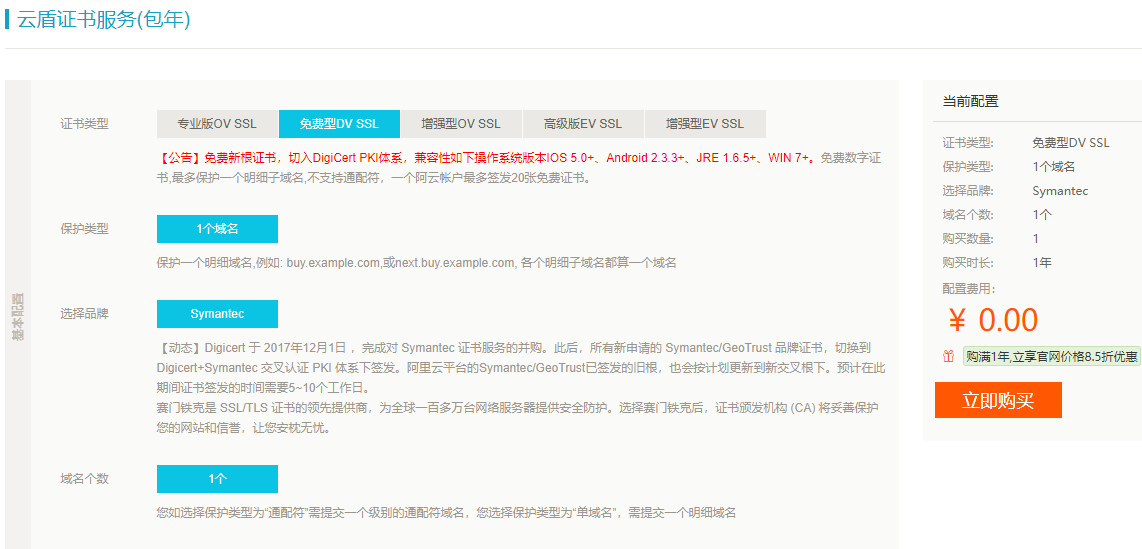Click the 证书类型 label in the form
Viewport: 1142px width, 549px height.
(85, 124)
